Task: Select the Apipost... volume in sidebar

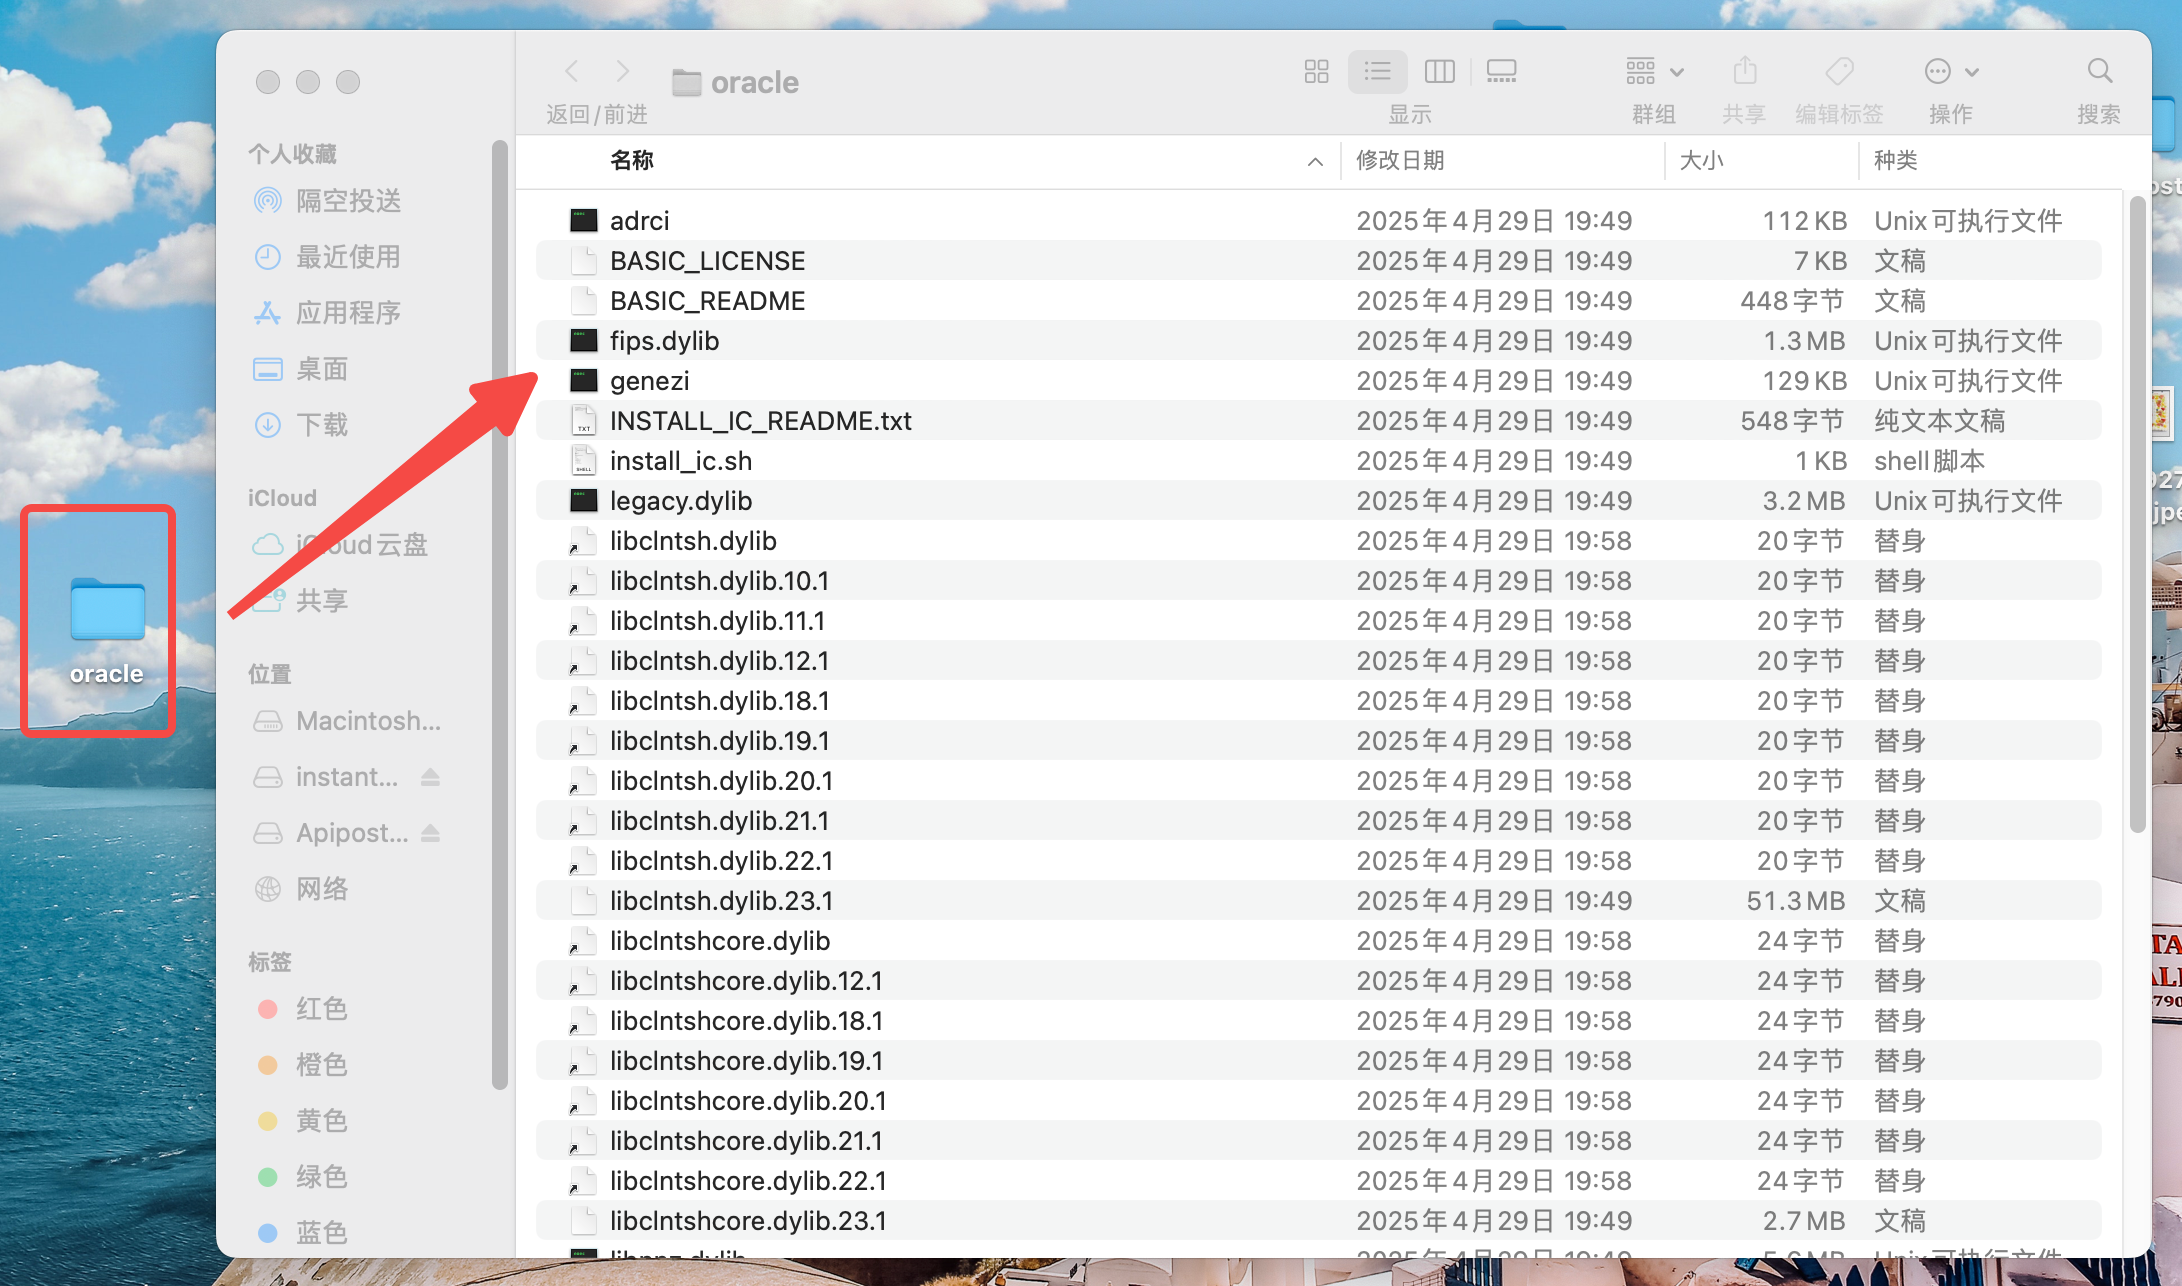Action: [351, 833]
